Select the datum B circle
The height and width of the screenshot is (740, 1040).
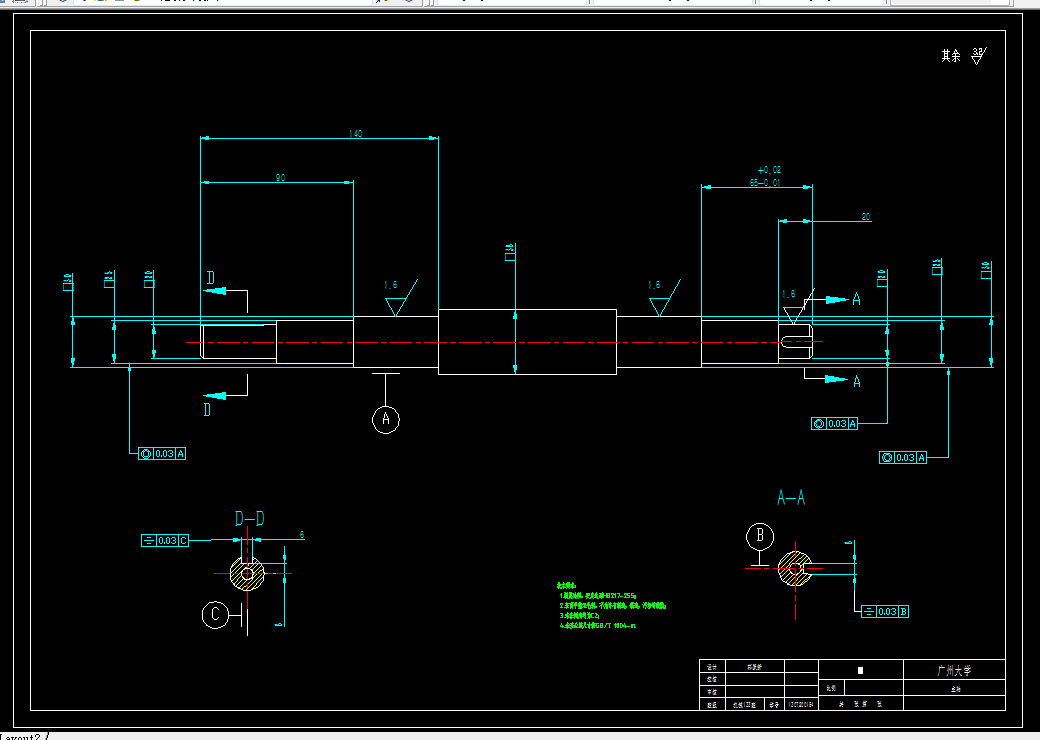(x=760, y=536)
